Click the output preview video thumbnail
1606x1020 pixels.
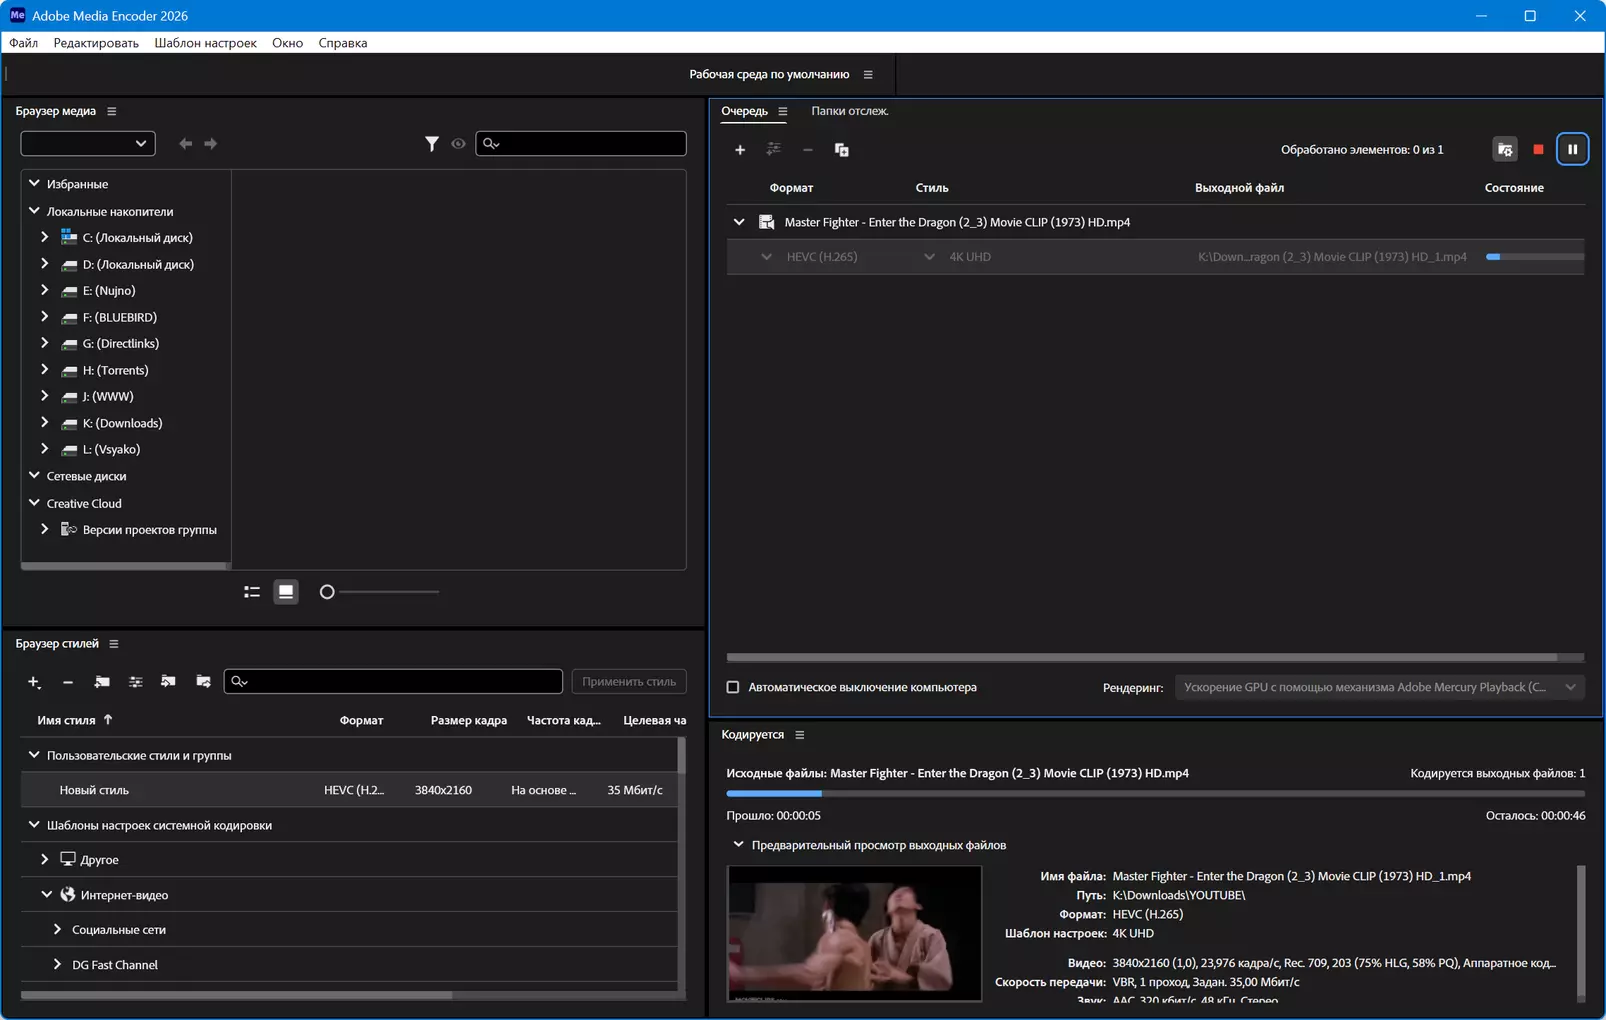pos(855,934)
